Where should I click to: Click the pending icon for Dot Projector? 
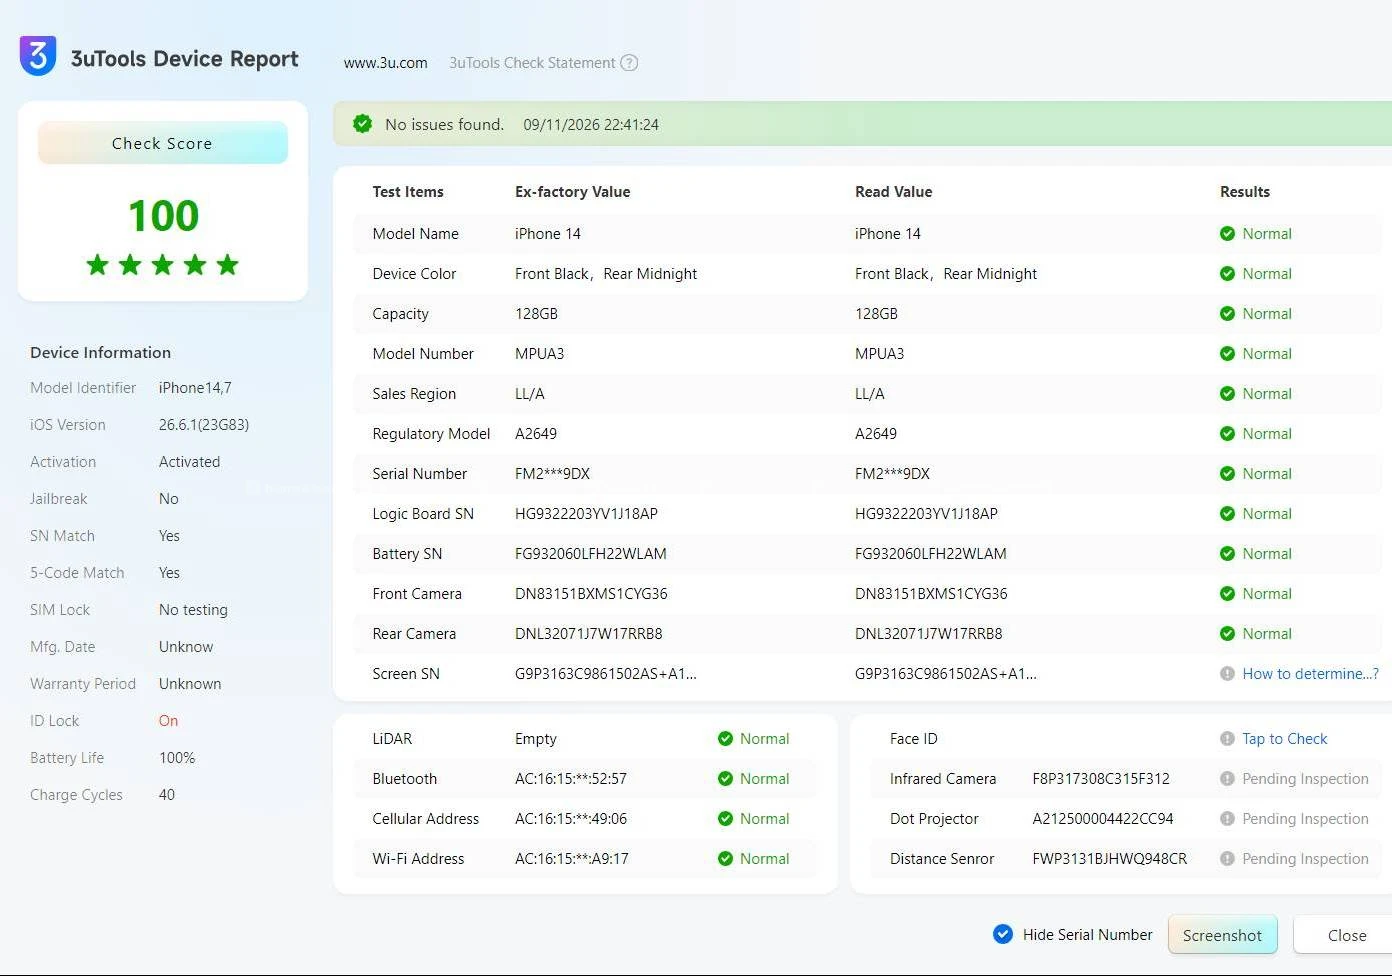1227,819
